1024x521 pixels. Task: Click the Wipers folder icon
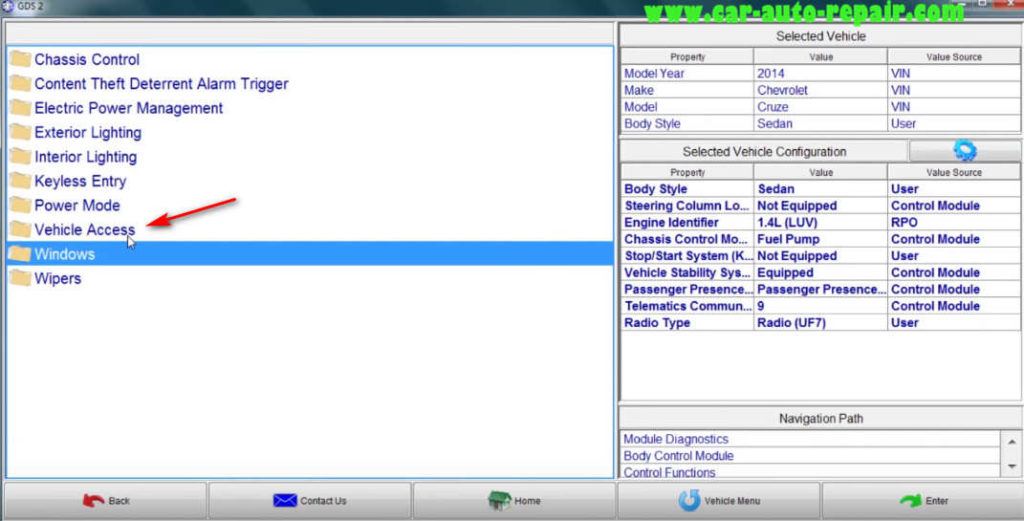click(21, 278)
